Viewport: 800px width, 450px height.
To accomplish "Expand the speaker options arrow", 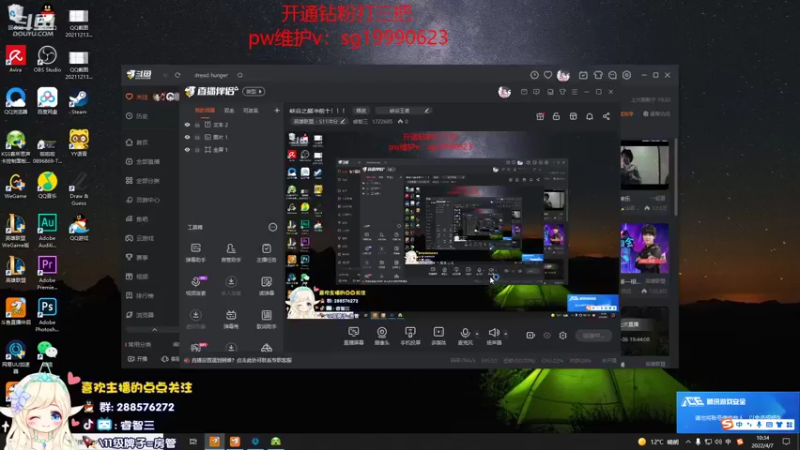I will (506, 334).
